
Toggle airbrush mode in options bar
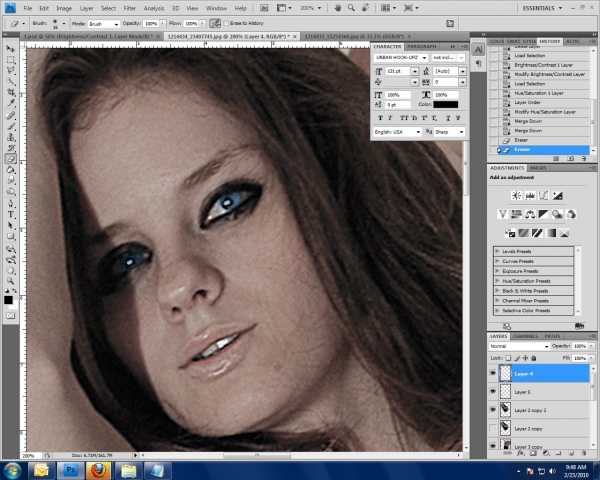coord(215,23)
